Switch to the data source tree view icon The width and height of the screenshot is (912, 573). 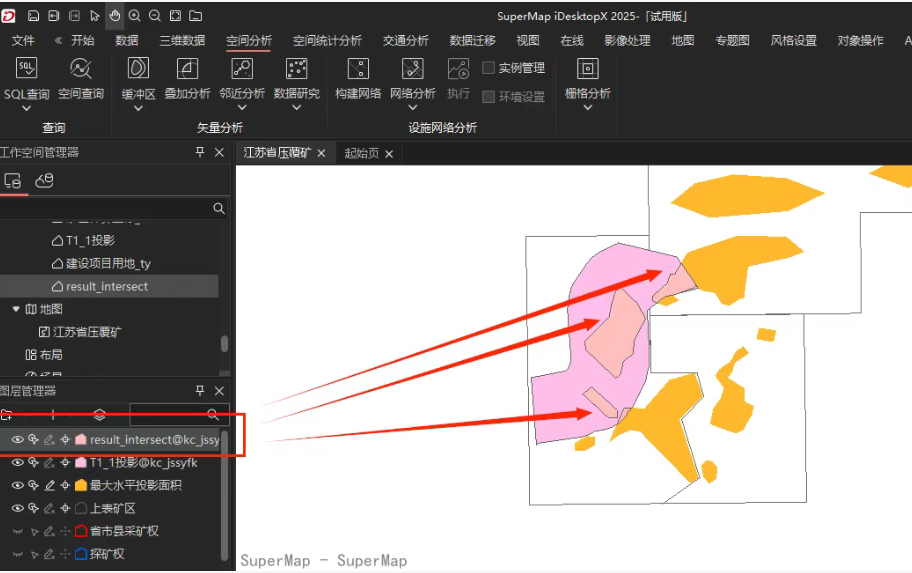(x=13, y=181)
